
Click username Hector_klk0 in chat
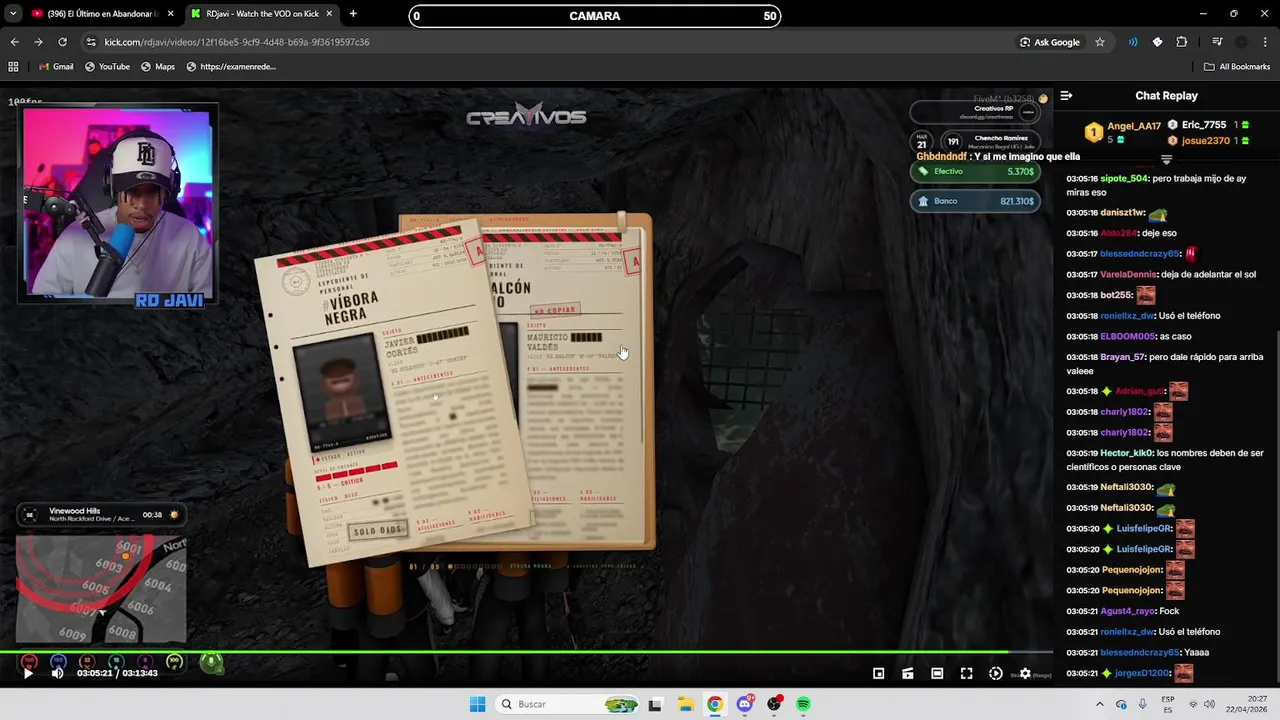click(1126, 453)
